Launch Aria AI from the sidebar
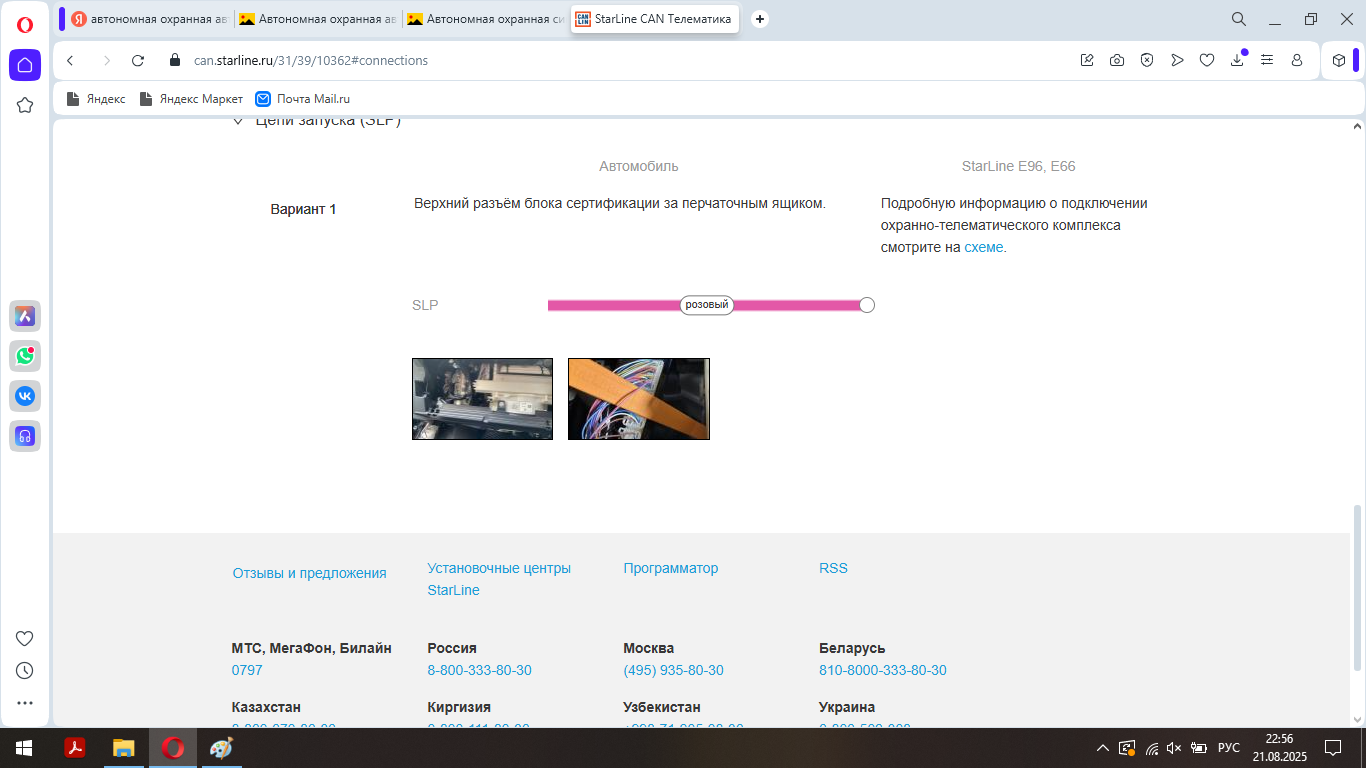This screenshot has width=1366, height=768. coord(25,317)
